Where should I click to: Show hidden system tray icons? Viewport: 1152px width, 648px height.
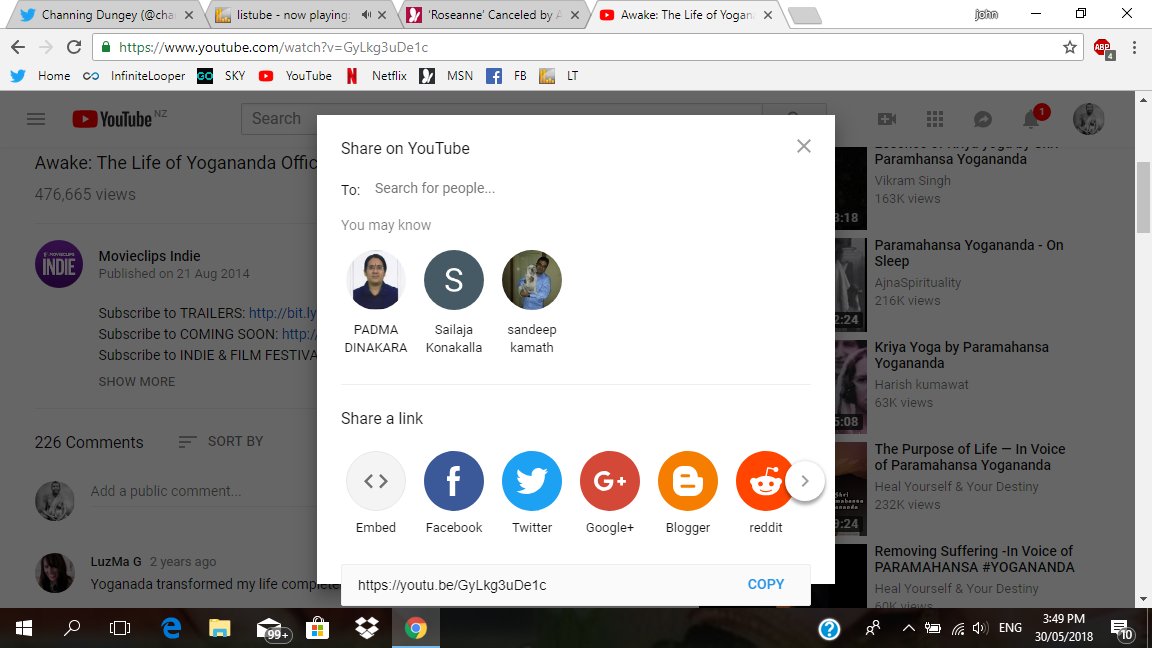click(908, 628)
